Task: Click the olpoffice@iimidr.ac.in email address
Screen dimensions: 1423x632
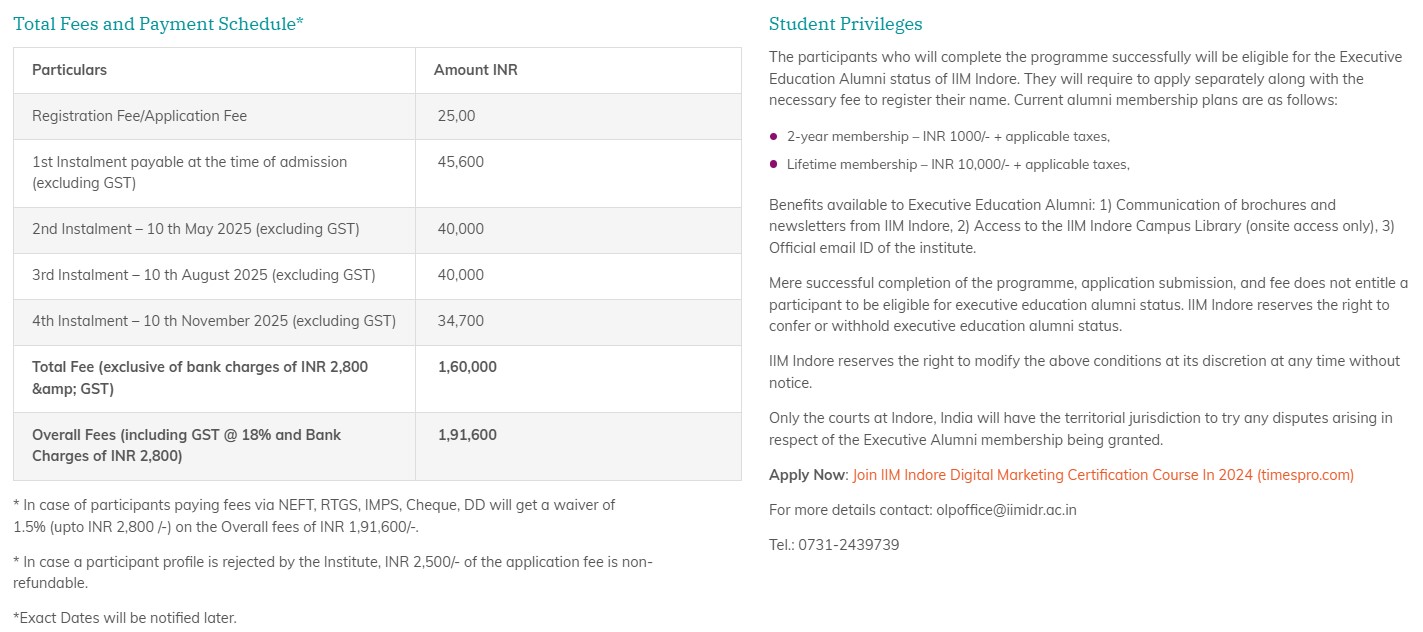Action: (x=1006, y=510)
